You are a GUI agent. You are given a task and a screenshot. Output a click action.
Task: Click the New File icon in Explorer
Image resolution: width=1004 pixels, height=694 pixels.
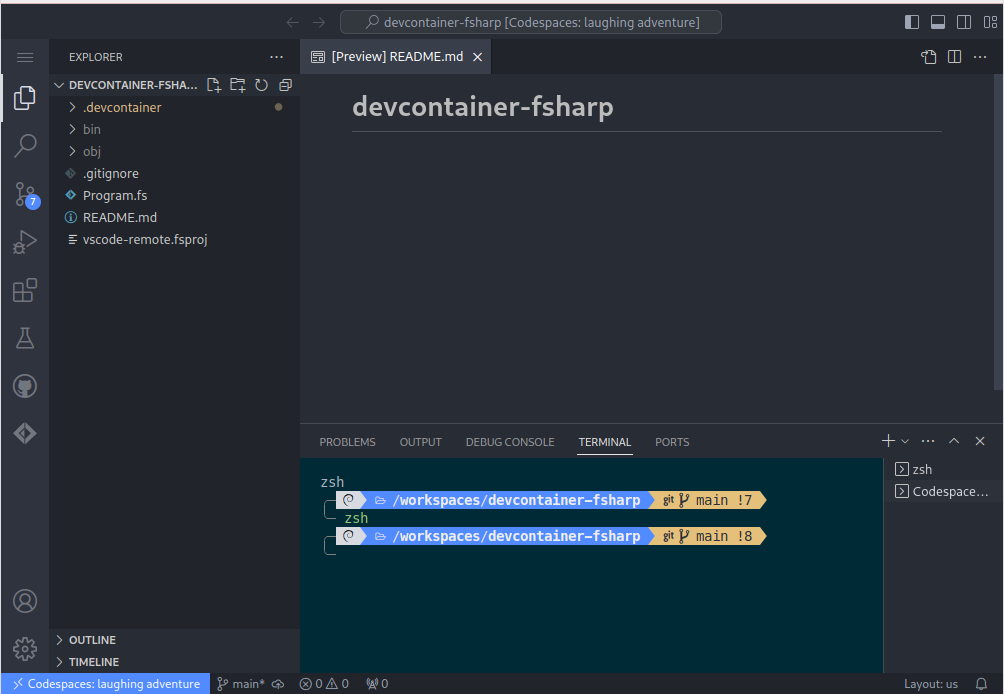tap(214, 85)
